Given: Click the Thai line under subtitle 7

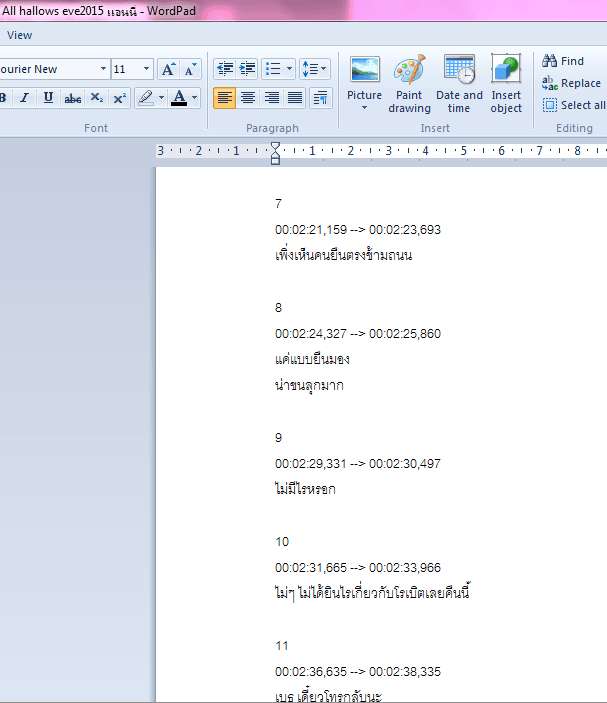Looking at the screenshot, I should click(343, 255).
